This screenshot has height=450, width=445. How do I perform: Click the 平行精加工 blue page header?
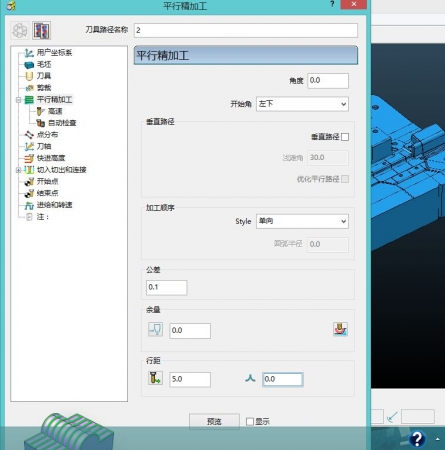coord(246,55)
